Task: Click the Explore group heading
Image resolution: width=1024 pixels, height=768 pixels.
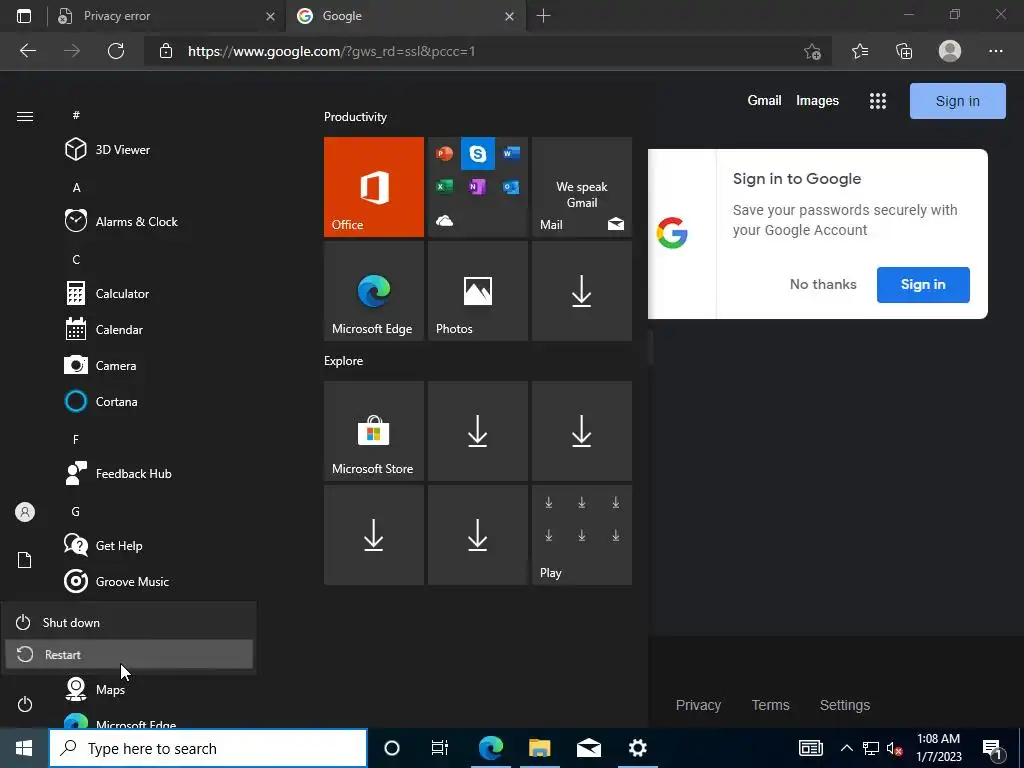Action: 344,360
